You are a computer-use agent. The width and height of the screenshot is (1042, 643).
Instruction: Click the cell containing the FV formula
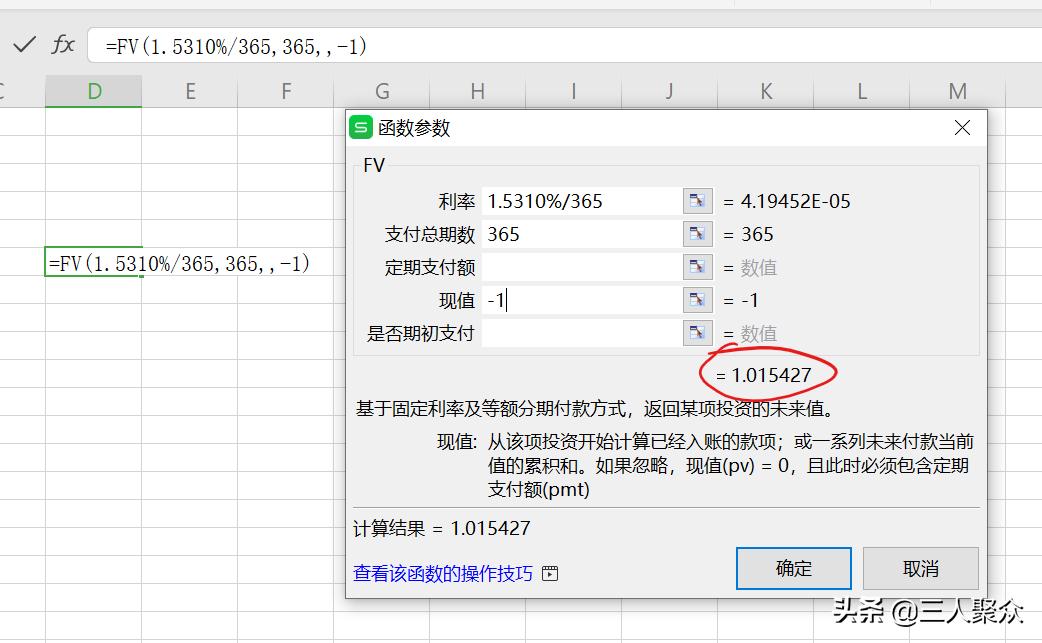(94, 262)
